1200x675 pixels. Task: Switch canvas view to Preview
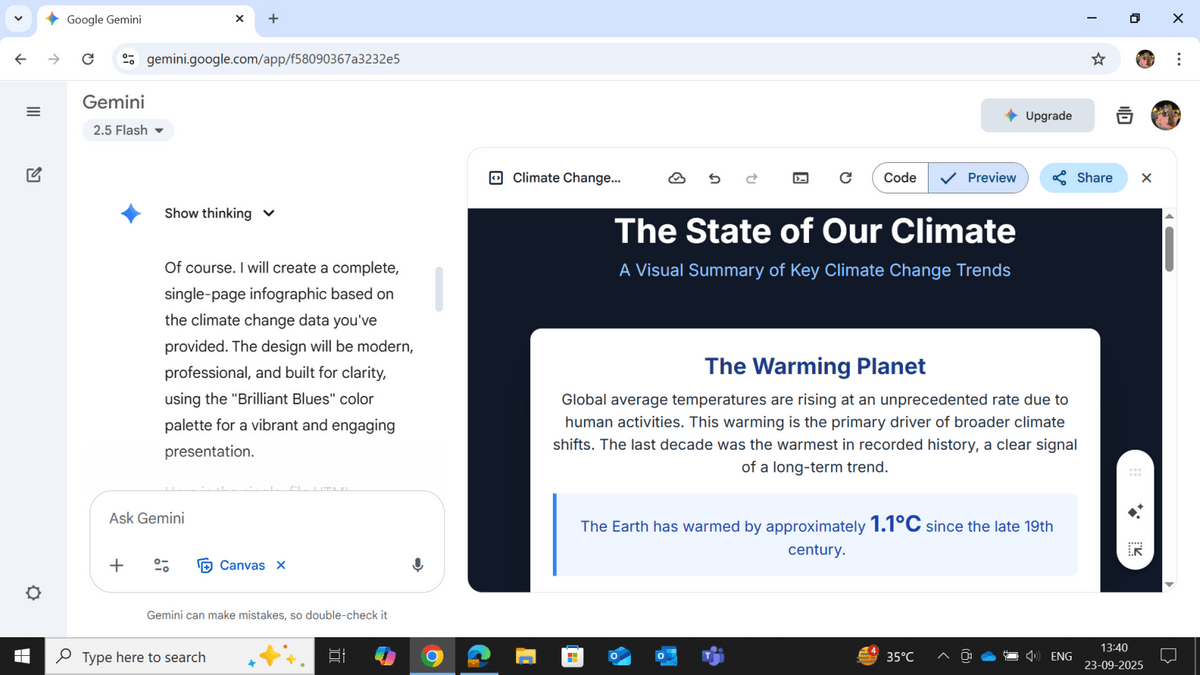click(978, 178)
